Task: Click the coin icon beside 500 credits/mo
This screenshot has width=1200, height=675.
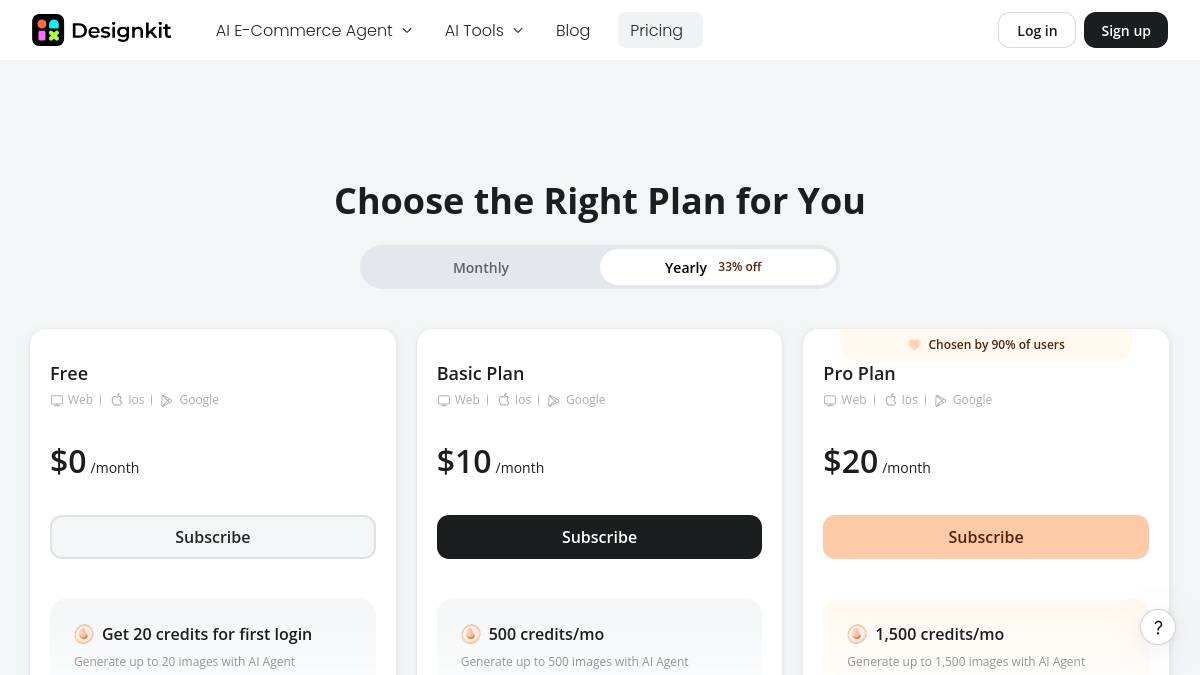Action: pos(471,634)
